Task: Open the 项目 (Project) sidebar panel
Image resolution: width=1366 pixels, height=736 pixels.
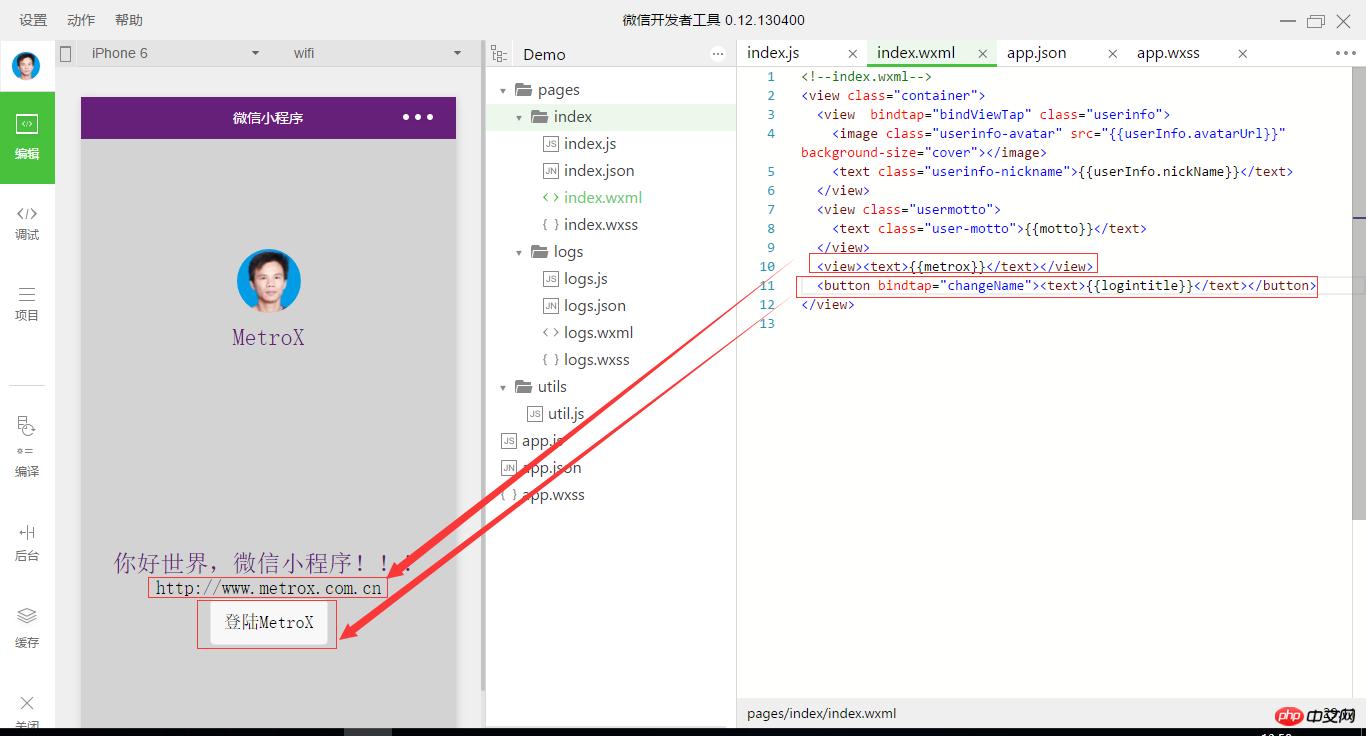Action: click(x=27, y=303)
